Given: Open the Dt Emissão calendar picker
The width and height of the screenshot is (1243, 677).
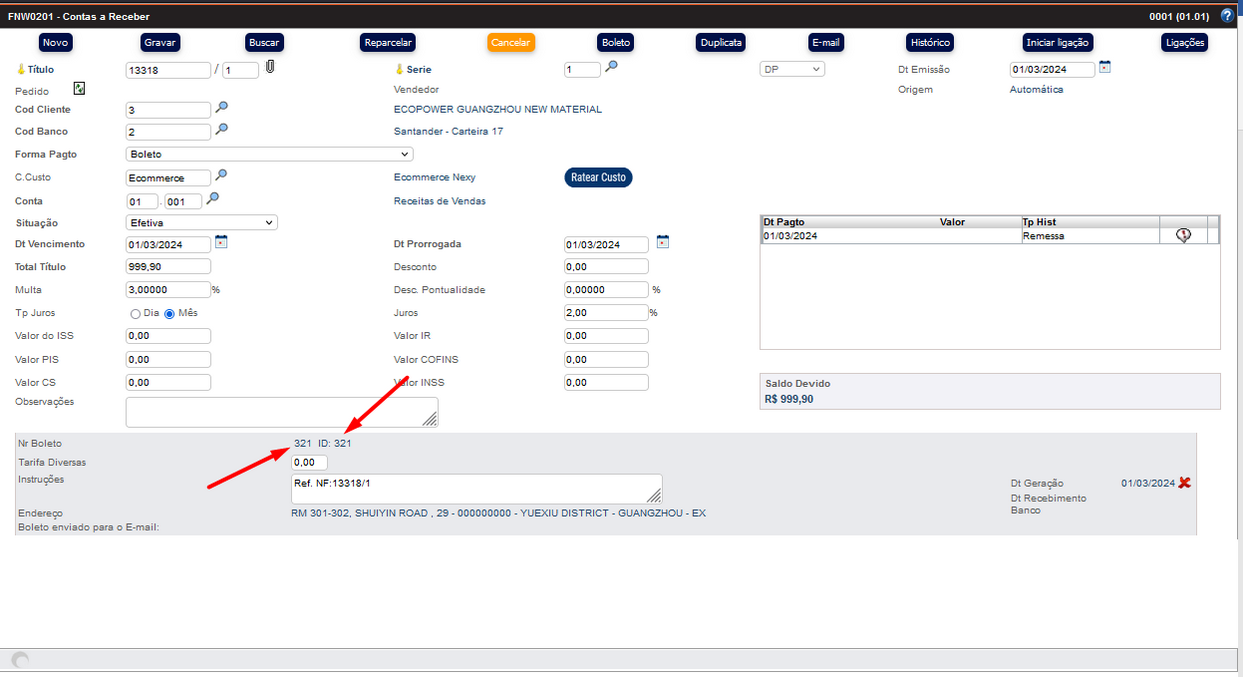Looking at the screenshot, I should (1105, 67).
